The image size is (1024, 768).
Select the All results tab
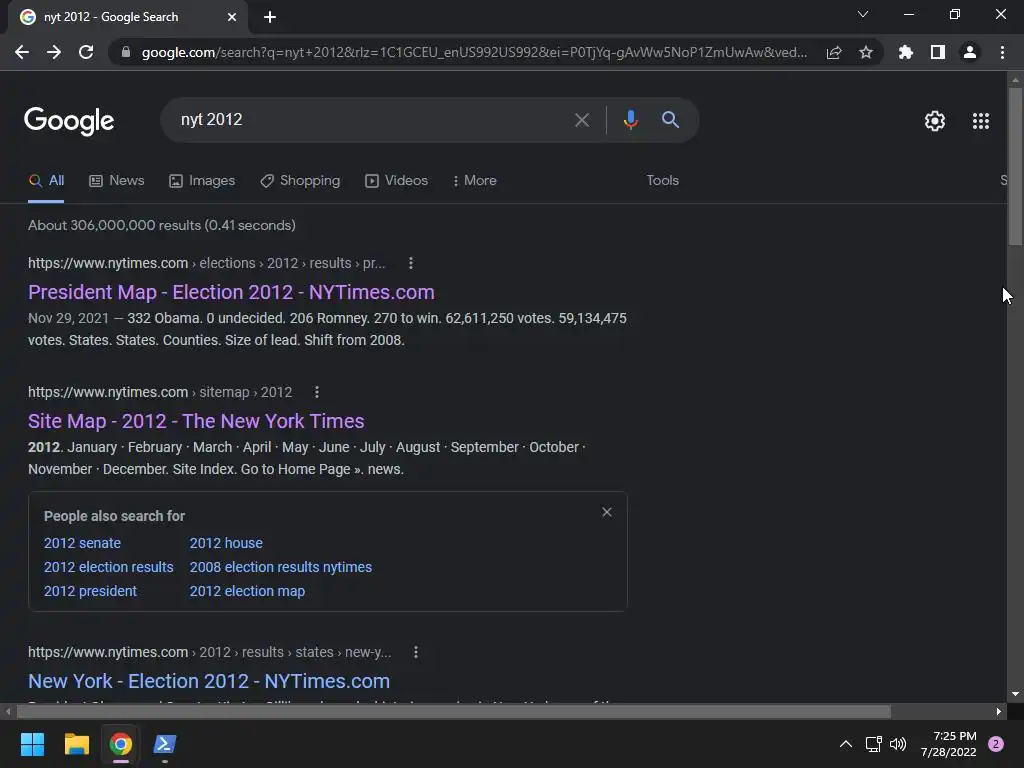point(46,181)
